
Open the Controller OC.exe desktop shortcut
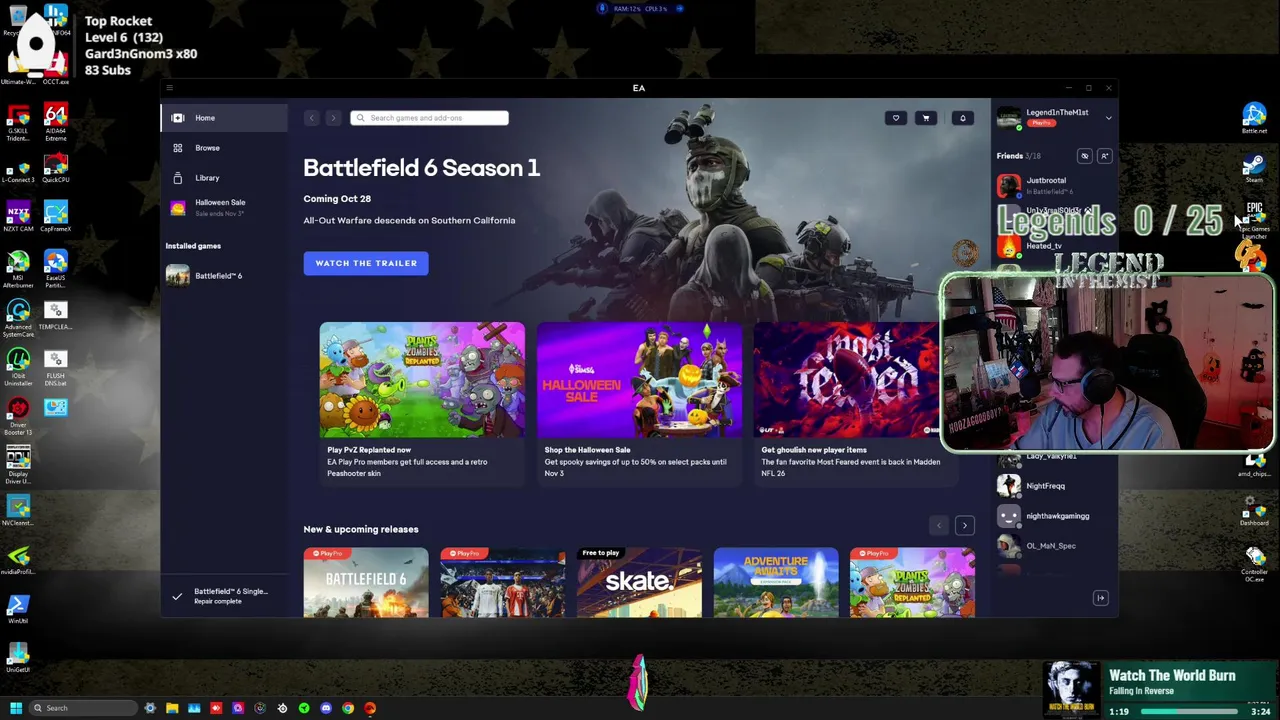pyautogui.click(x=1254, y=564)
